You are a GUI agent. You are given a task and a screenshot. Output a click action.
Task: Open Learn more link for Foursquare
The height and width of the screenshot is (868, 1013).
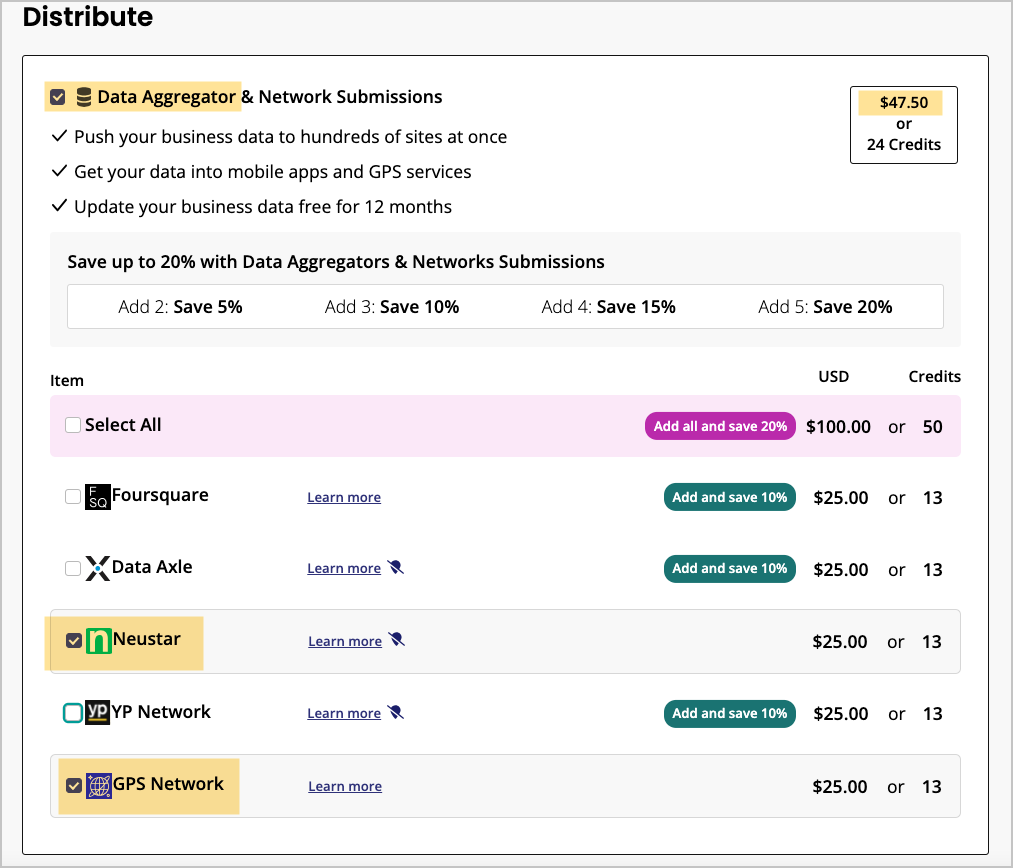344,497
